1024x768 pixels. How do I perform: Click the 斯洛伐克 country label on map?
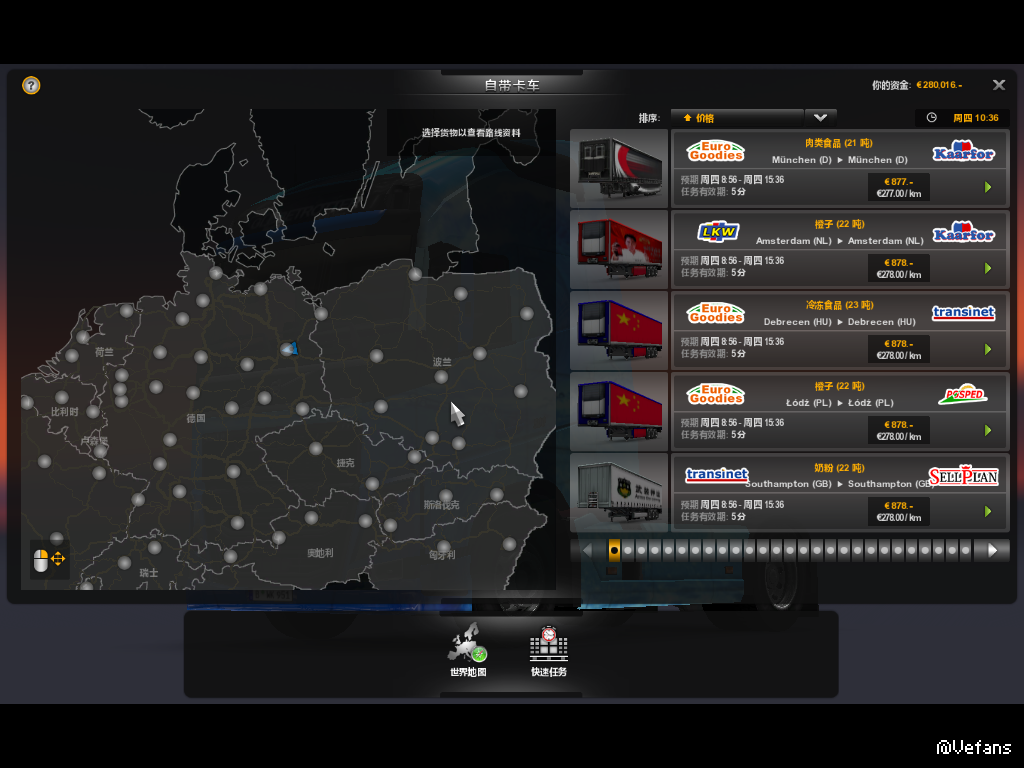point(441,505)
